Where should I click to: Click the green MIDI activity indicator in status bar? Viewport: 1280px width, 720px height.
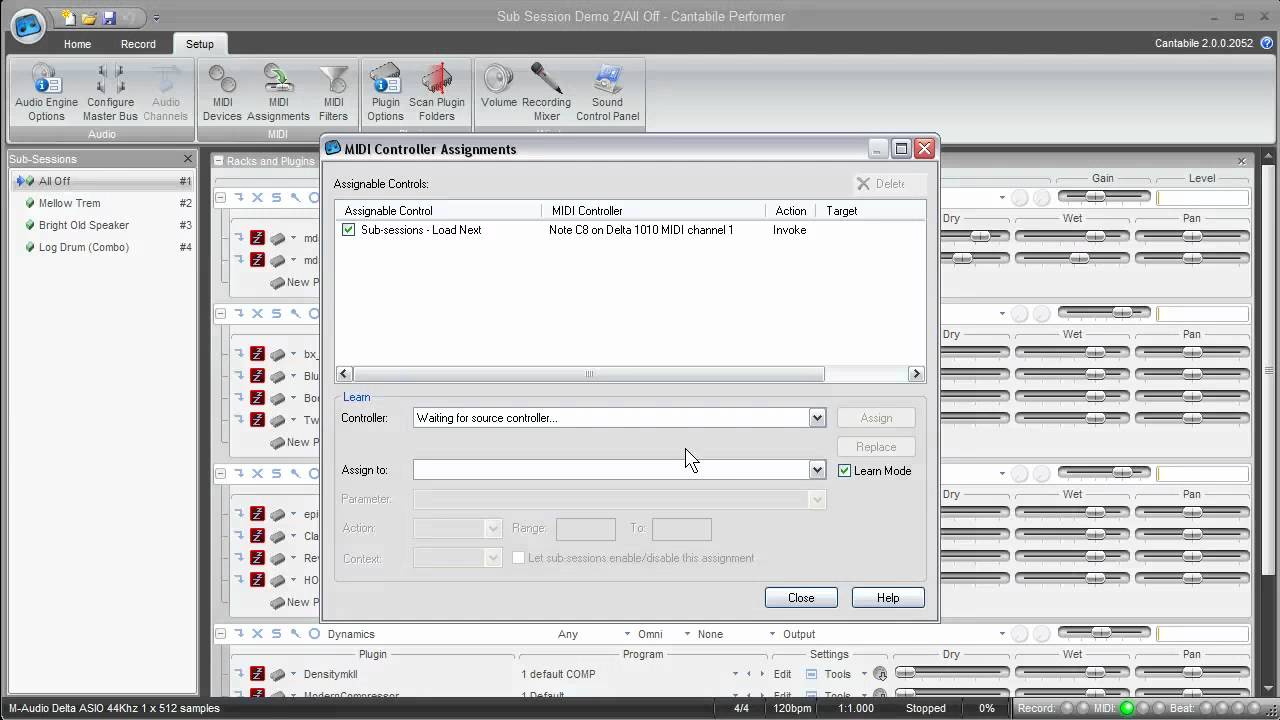pos(1127,708)
